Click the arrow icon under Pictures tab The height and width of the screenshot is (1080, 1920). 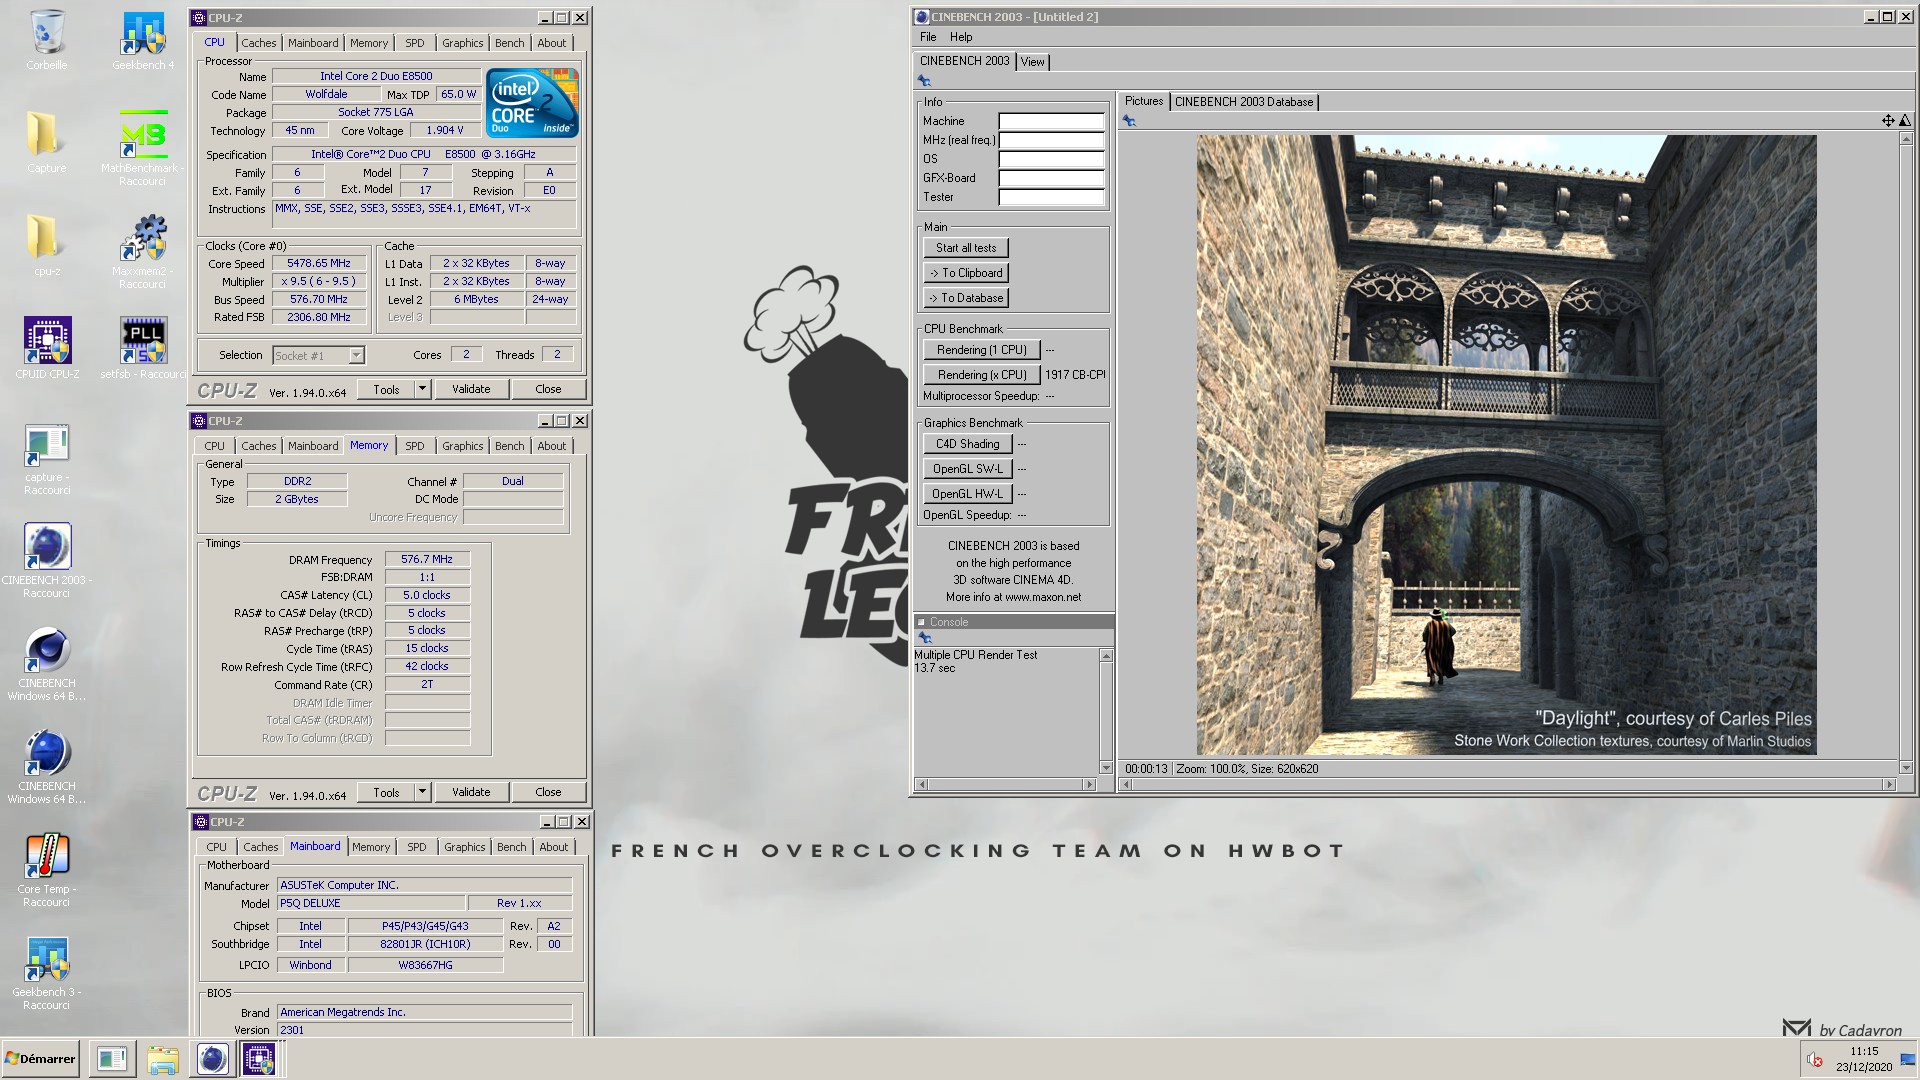tap(1129, 121)
